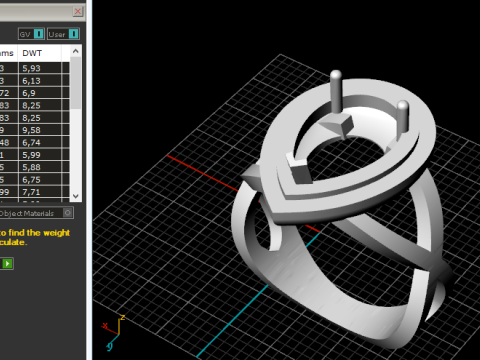
Task: Click the green play calculate button
Action: (7, 264)
